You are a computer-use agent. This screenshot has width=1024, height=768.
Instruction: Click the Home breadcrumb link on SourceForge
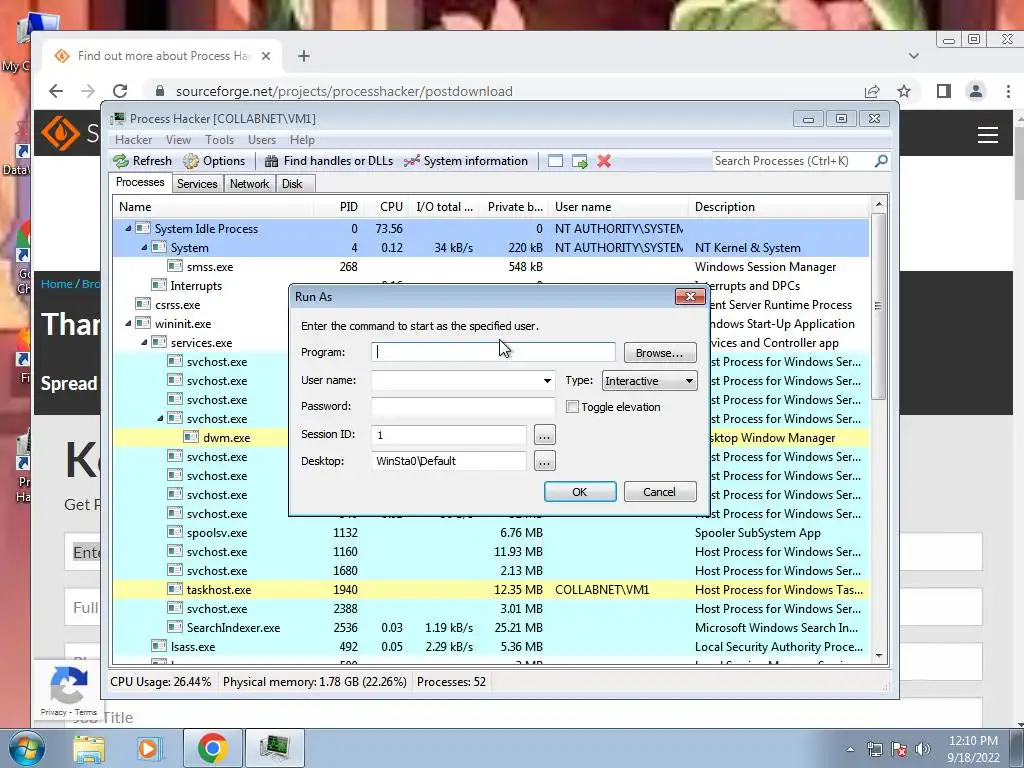(56, 284)
